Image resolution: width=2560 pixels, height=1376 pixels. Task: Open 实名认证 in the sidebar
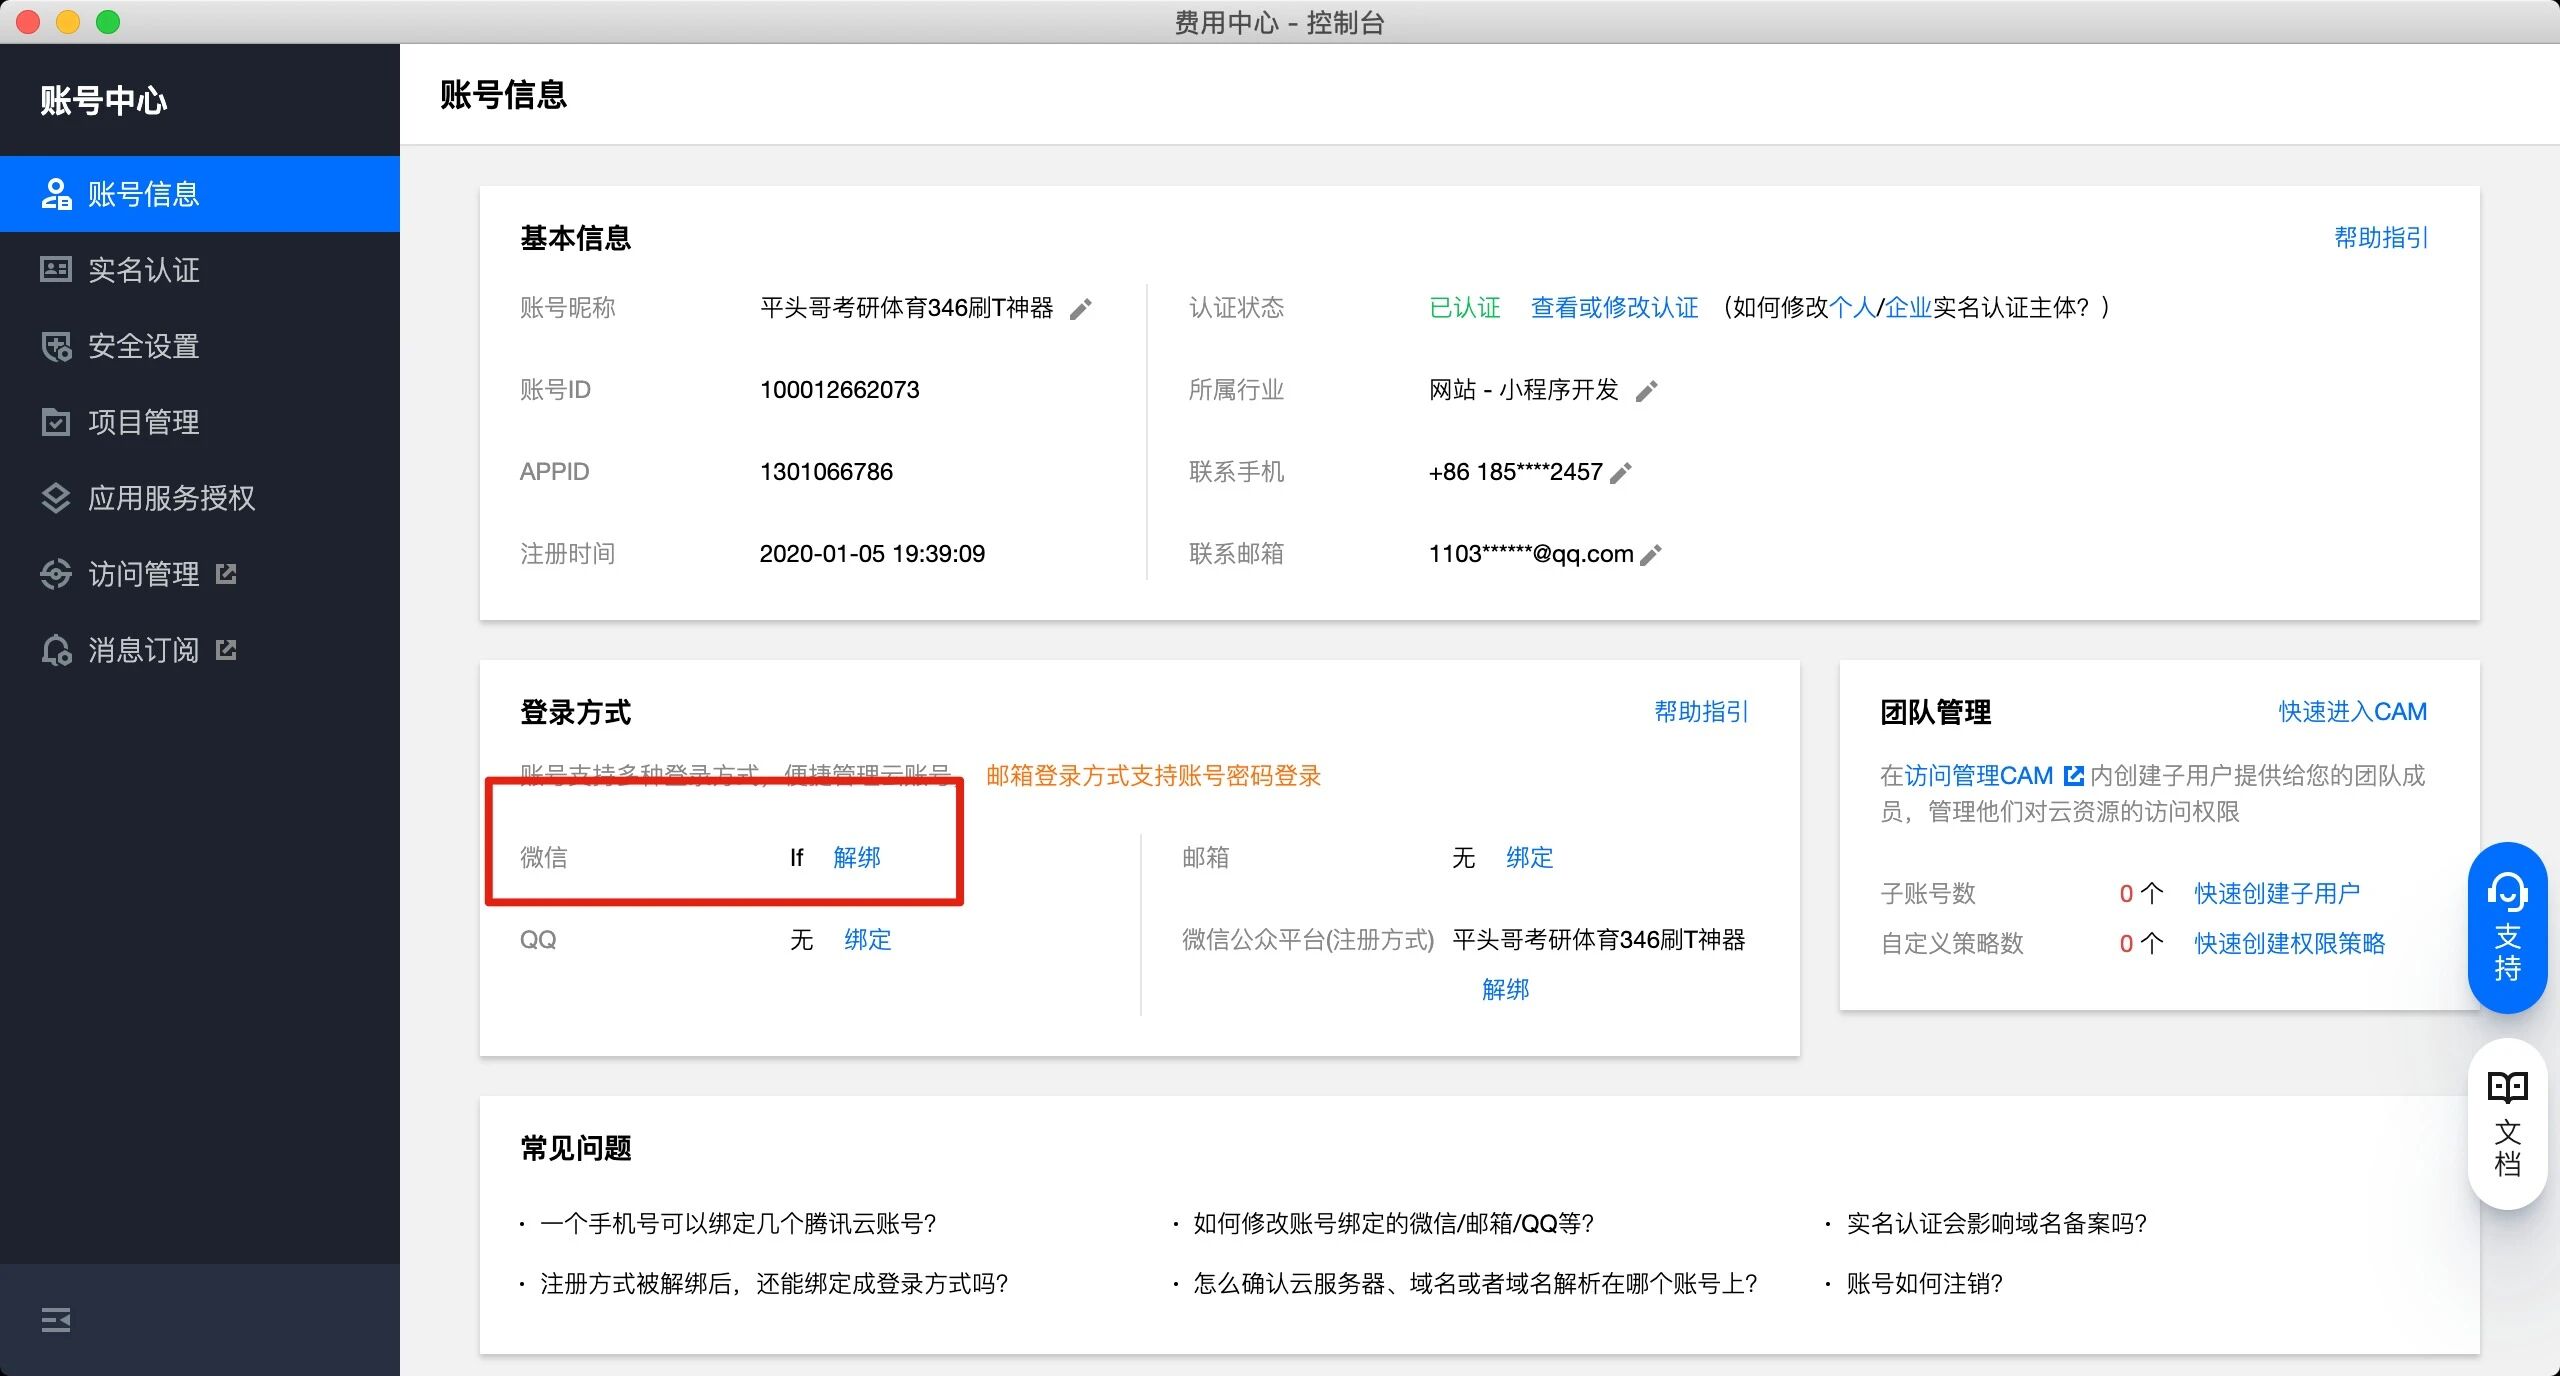tap(143, 270)
